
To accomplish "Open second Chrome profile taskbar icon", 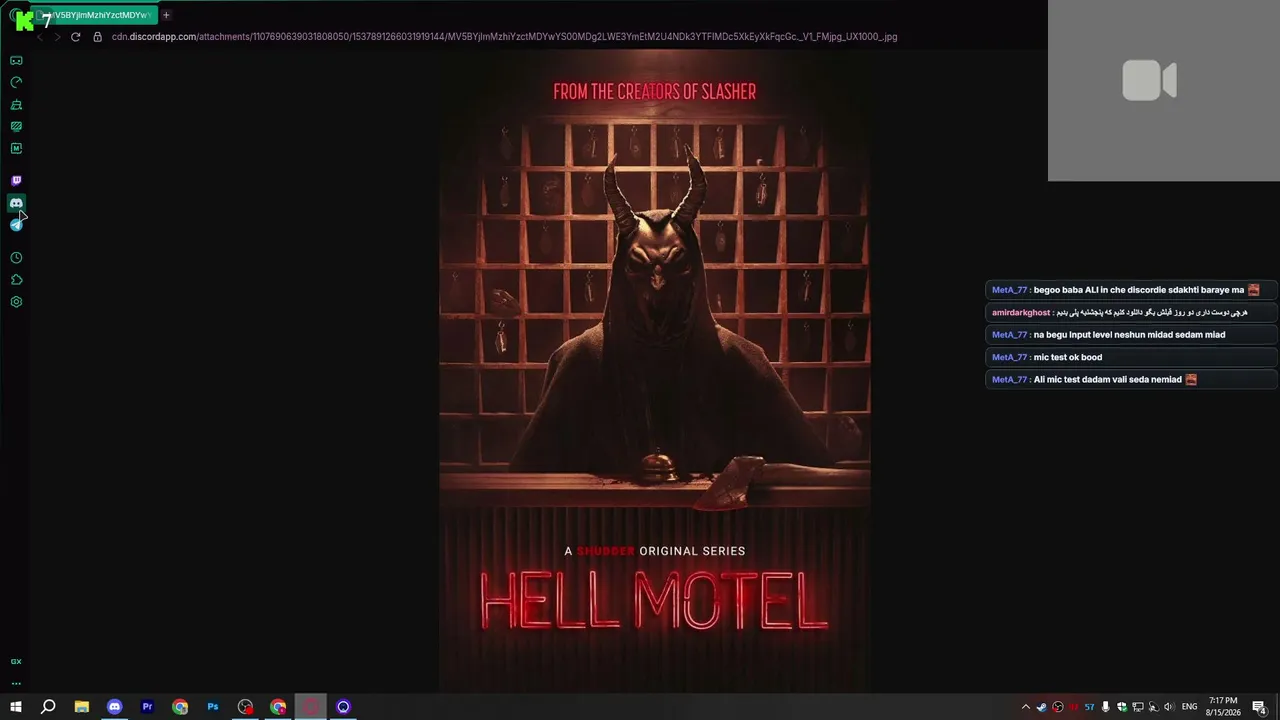I will pyautogui.click(x=278, y=707).
